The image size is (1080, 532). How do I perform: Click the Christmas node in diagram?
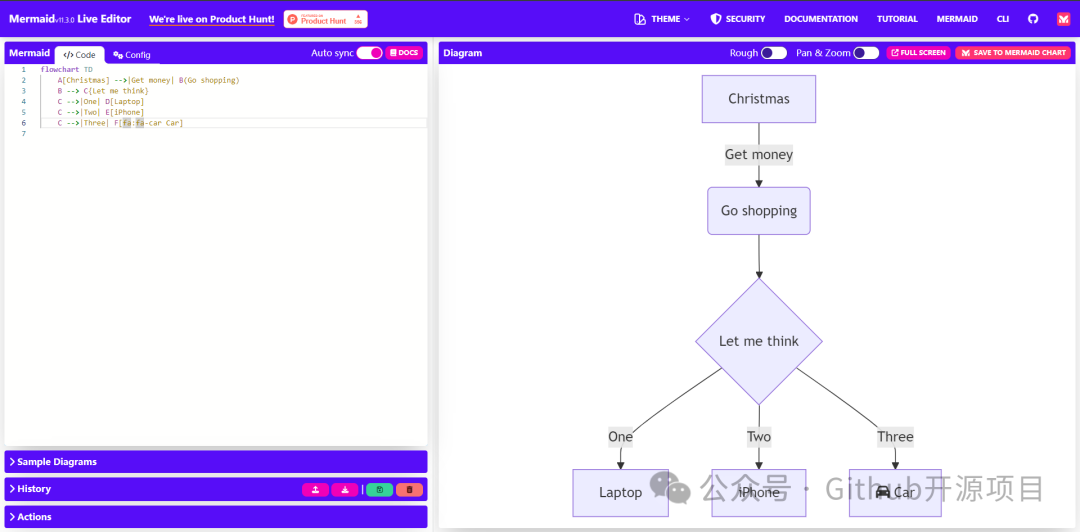pyautogui.click(x=758, y=99)
